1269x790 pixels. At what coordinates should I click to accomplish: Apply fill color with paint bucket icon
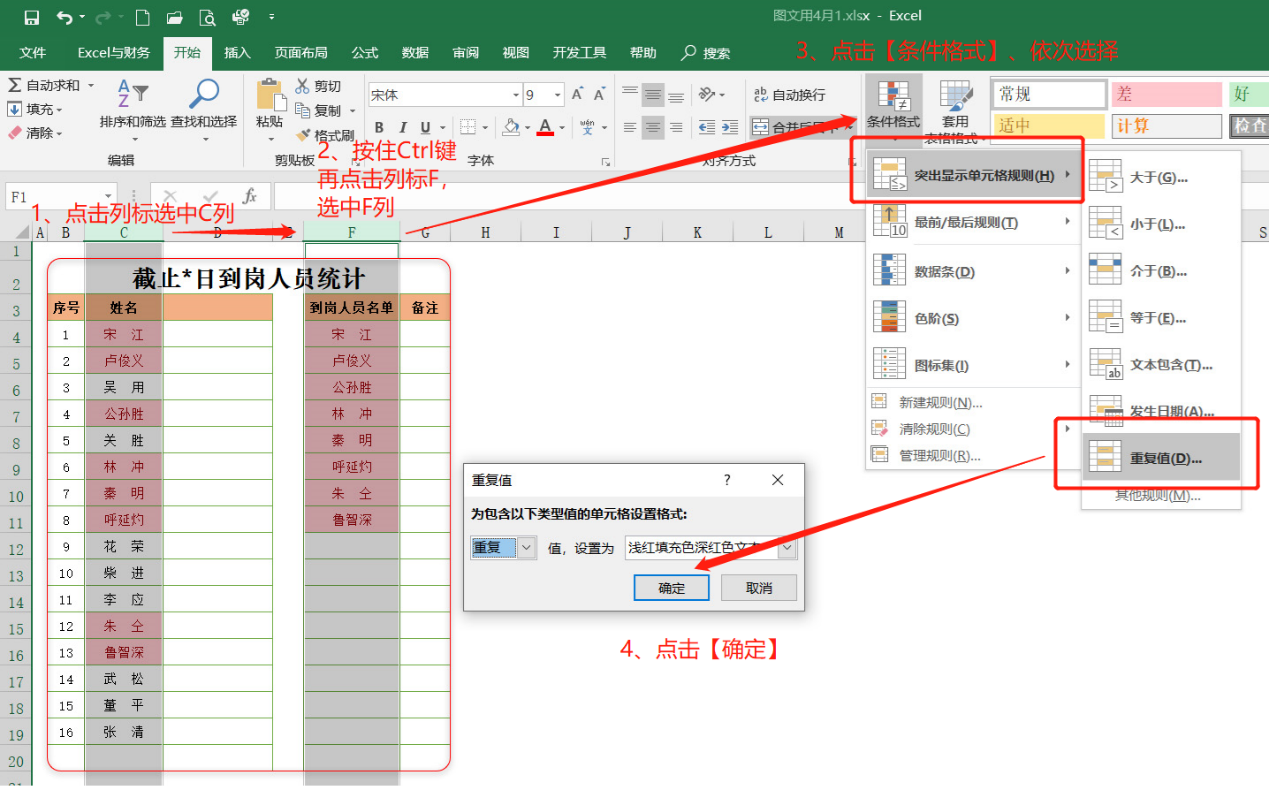[x=511, y=127]
